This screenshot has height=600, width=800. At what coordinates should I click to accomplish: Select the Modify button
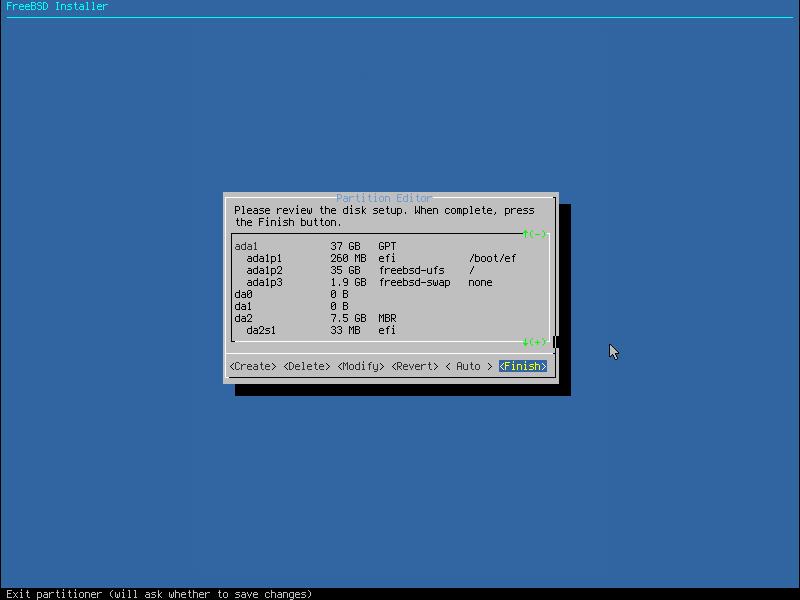coord(361,366)
